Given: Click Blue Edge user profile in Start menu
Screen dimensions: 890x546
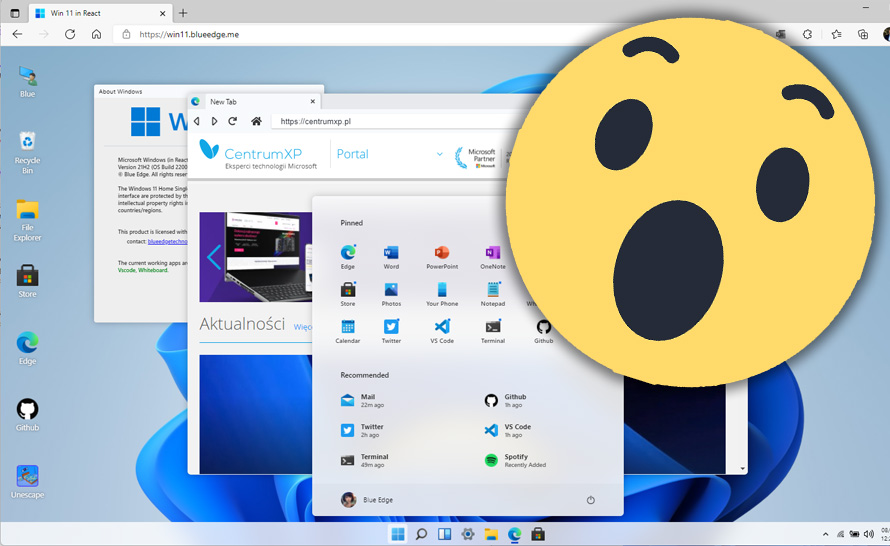Looking at the screenshot, I should point(367,499).
